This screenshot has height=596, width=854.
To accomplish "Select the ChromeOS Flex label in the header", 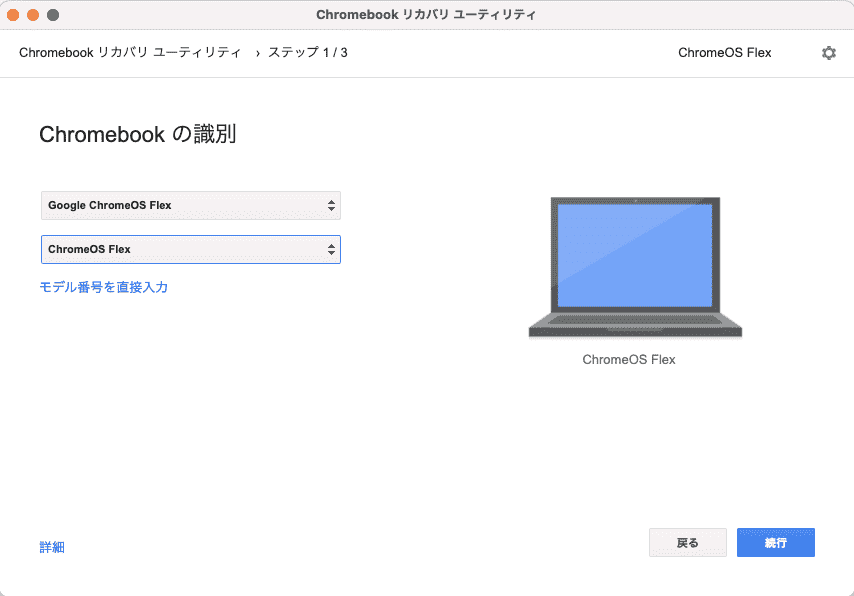I will click(x=724, y=53).
